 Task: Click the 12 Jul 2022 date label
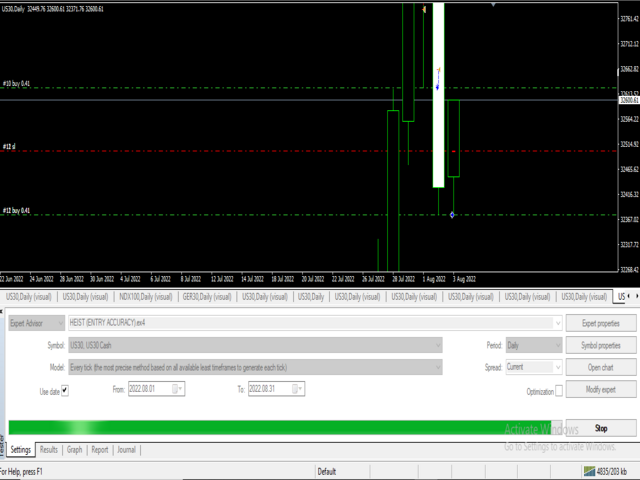[222, 279]
